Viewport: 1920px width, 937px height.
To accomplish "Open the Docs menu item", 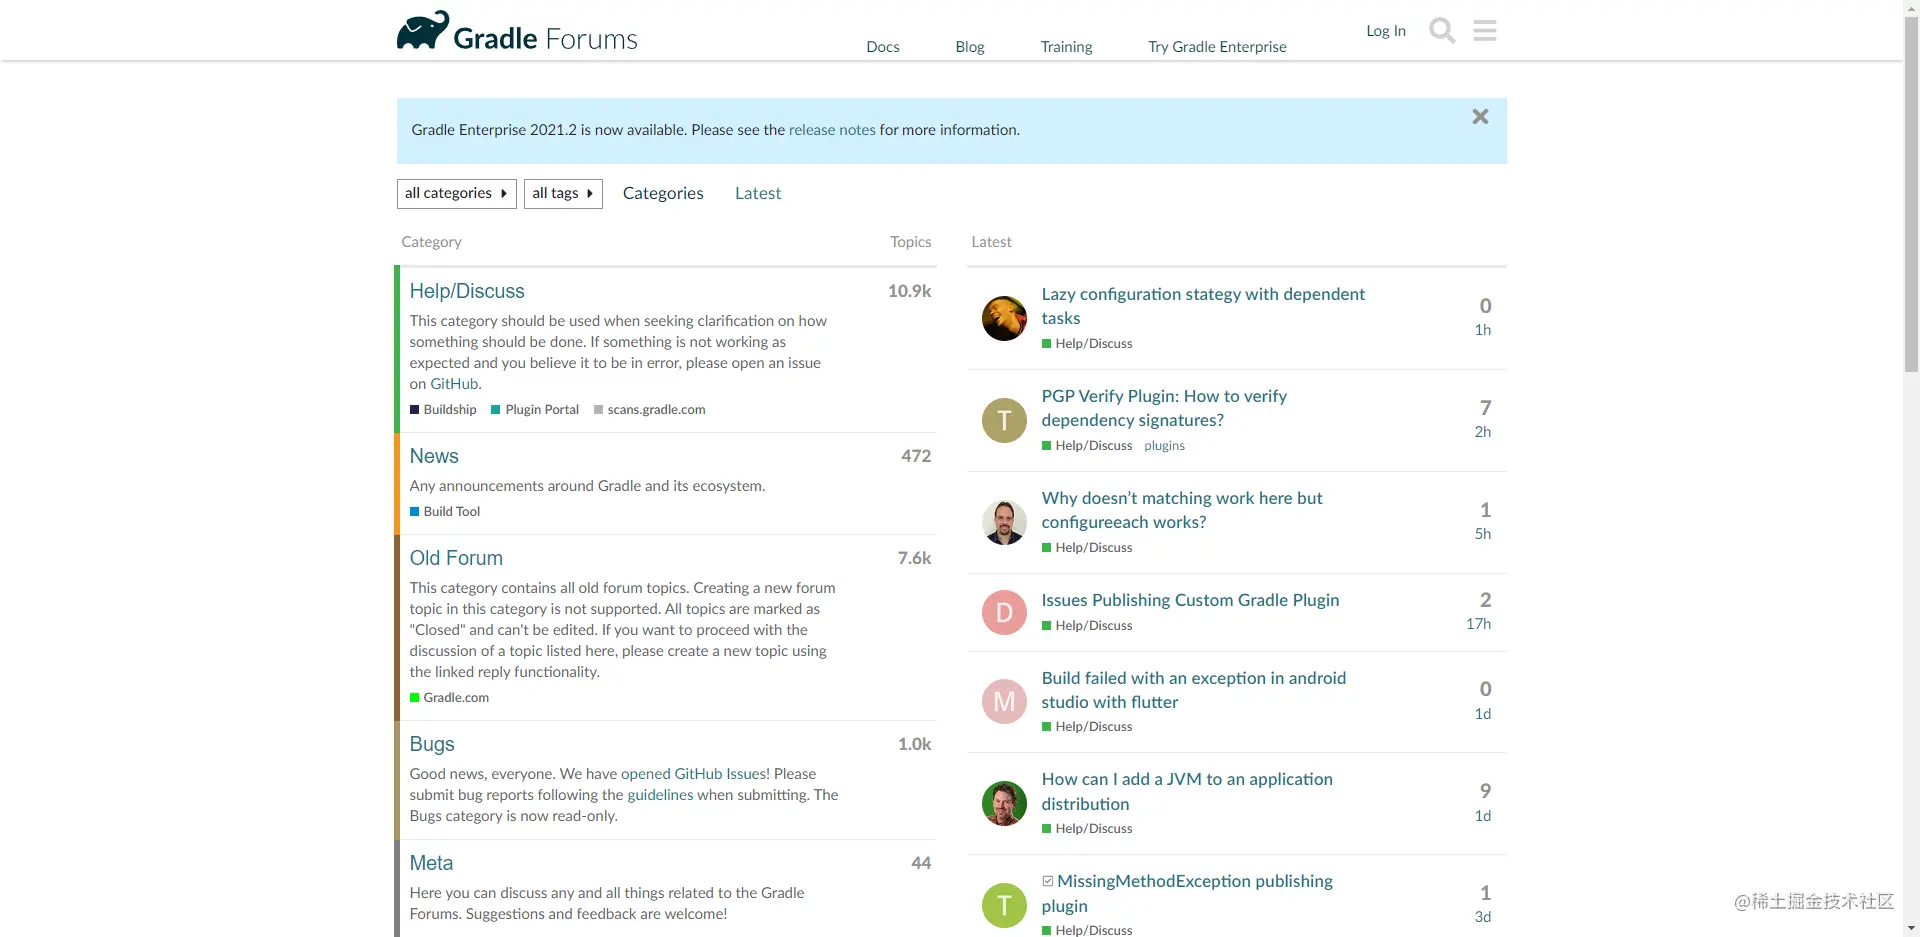I will pos(883,47).
